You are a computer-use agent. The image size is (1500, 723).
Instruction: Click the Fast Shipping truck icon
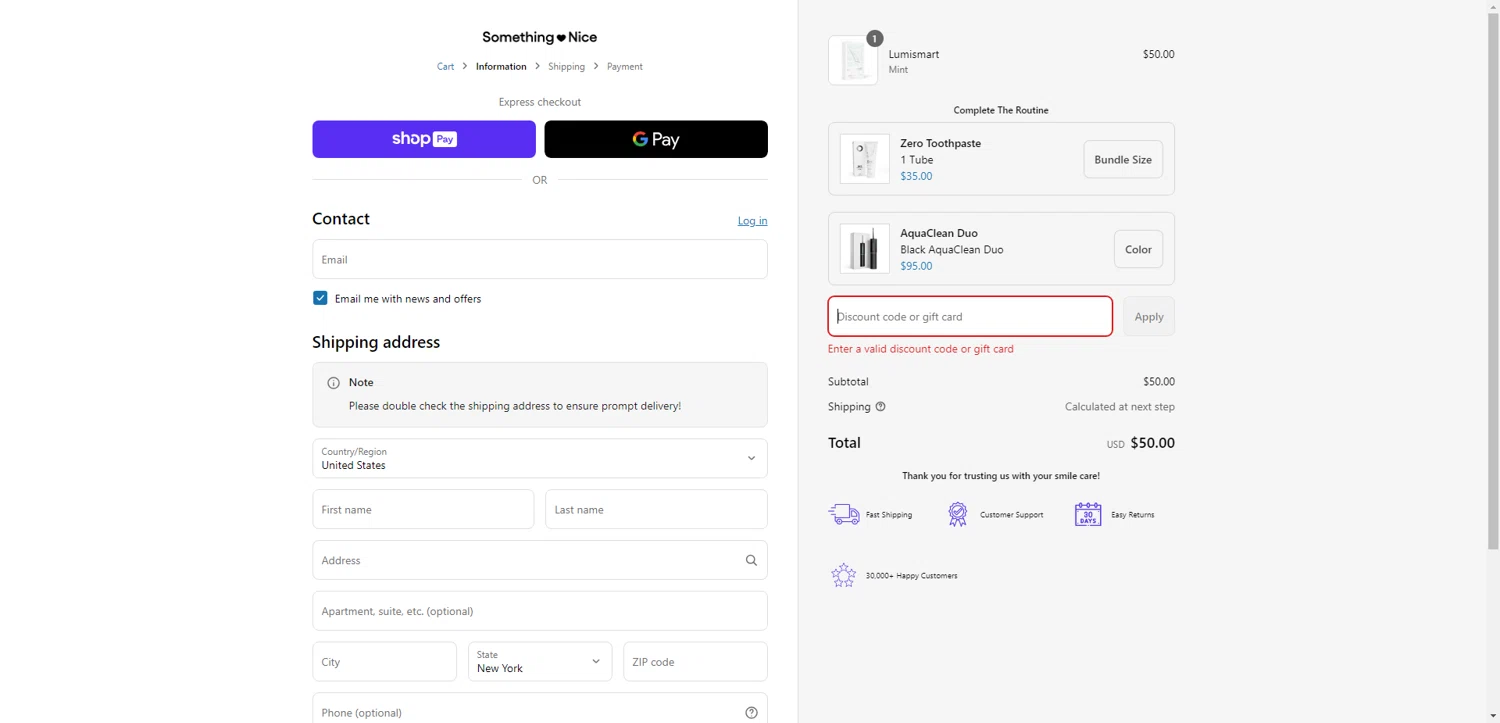[x=844, y=514]
